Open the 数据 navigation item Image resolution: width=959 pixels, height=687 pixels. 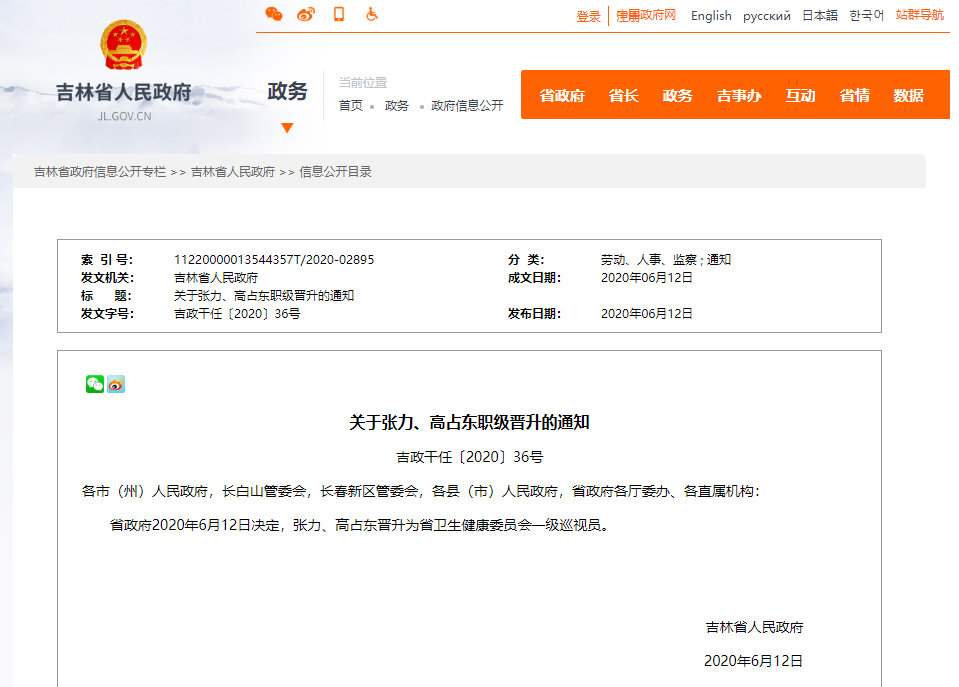908,96
